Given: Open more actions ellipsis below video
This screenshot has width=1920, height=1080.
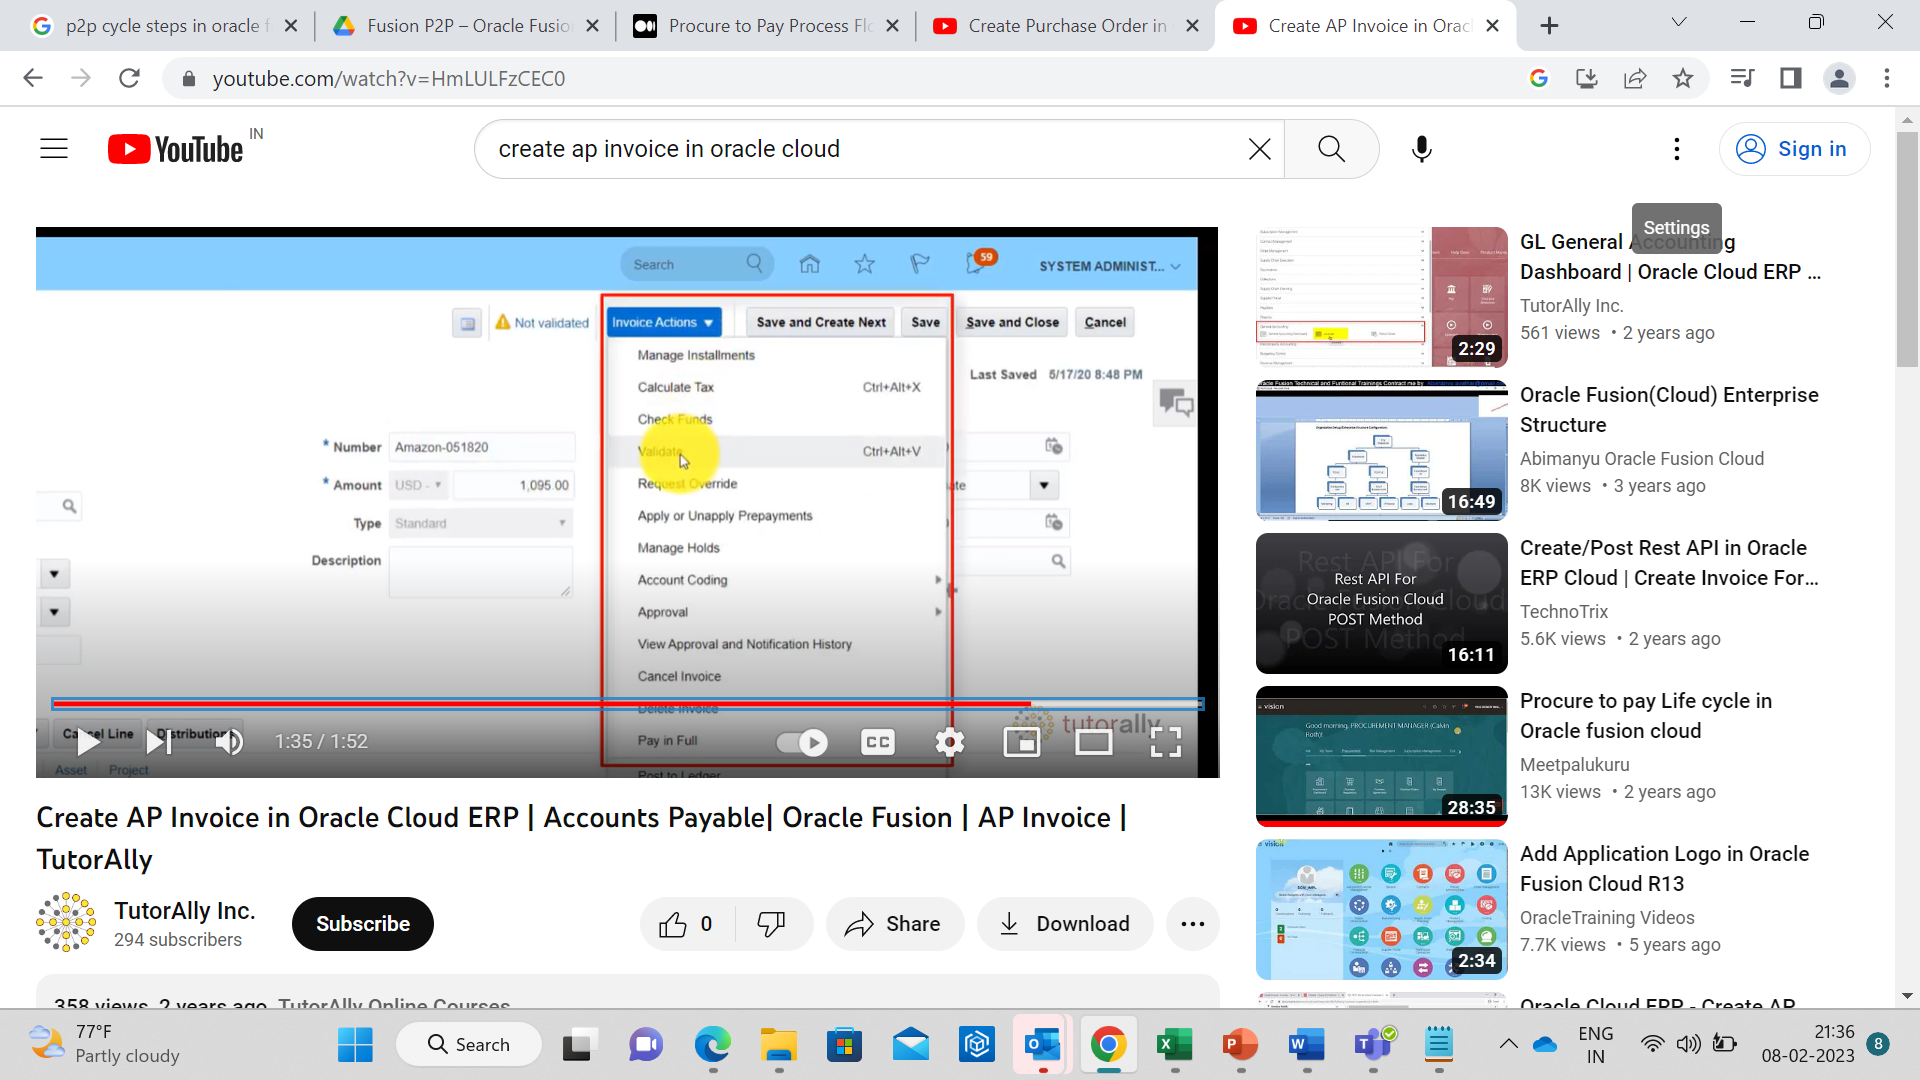Looking at the screenshot, I should 1192,924.
